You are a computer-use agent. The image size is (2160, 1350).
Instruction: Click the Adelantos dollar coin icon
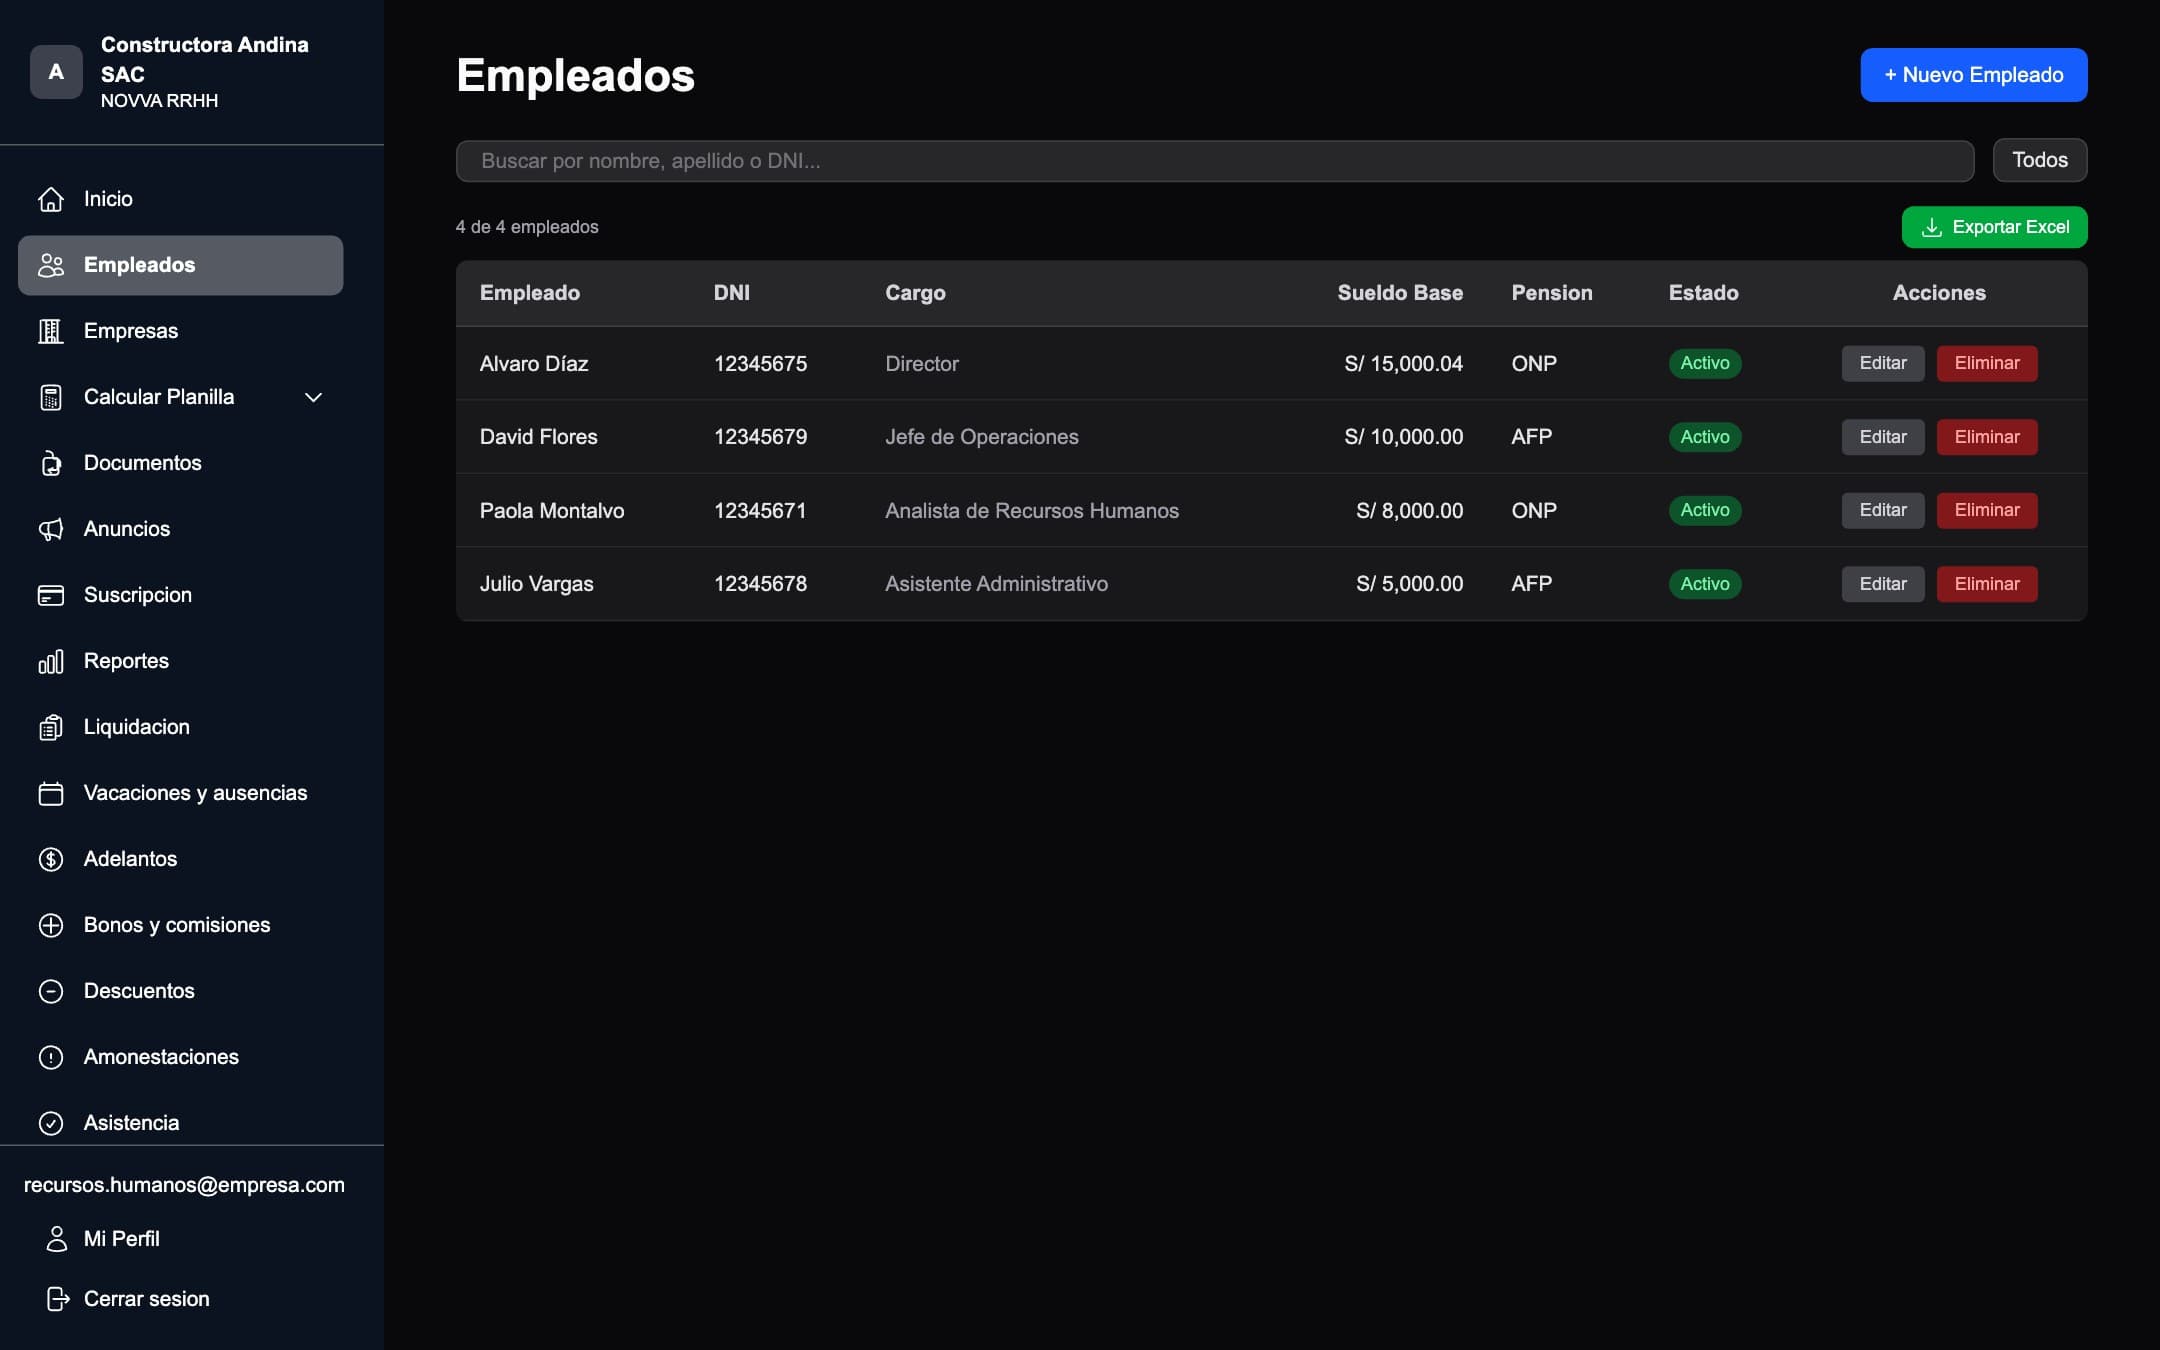point(51,859)
